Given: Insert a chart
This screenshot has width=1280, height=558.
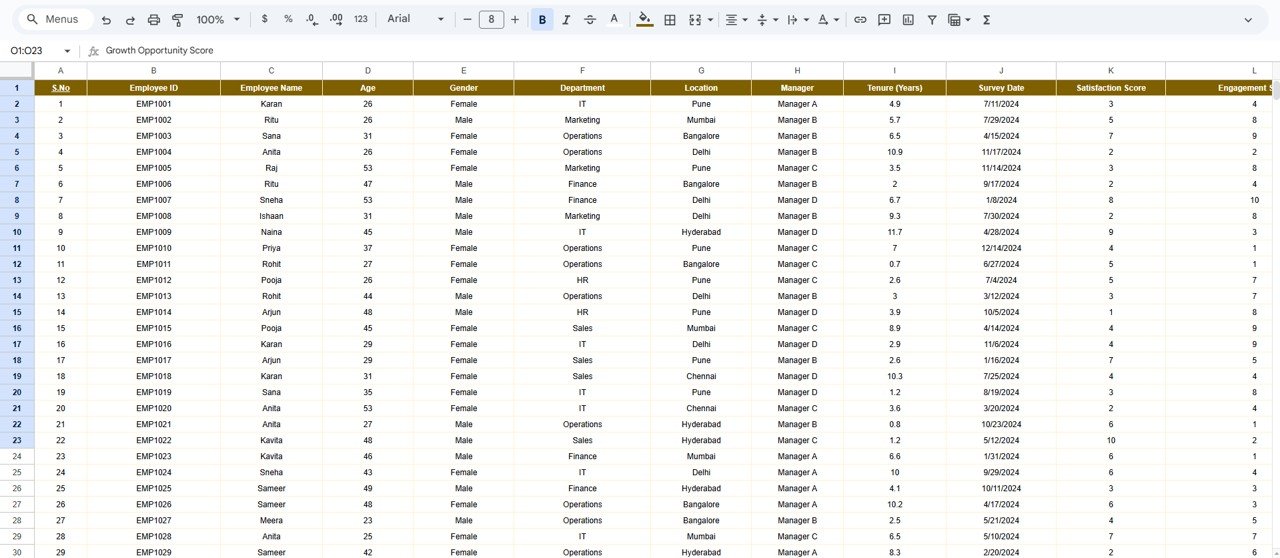Looking at the screenshot, I should click(x=908, y=19).
